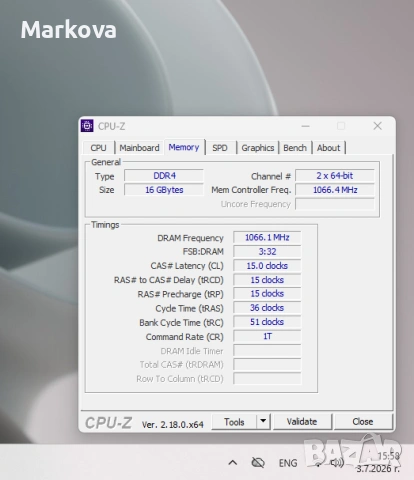Click Cycle Time value 36 clocks
Image resolution: width=414 pixels, height=480 pixels.
267,308
